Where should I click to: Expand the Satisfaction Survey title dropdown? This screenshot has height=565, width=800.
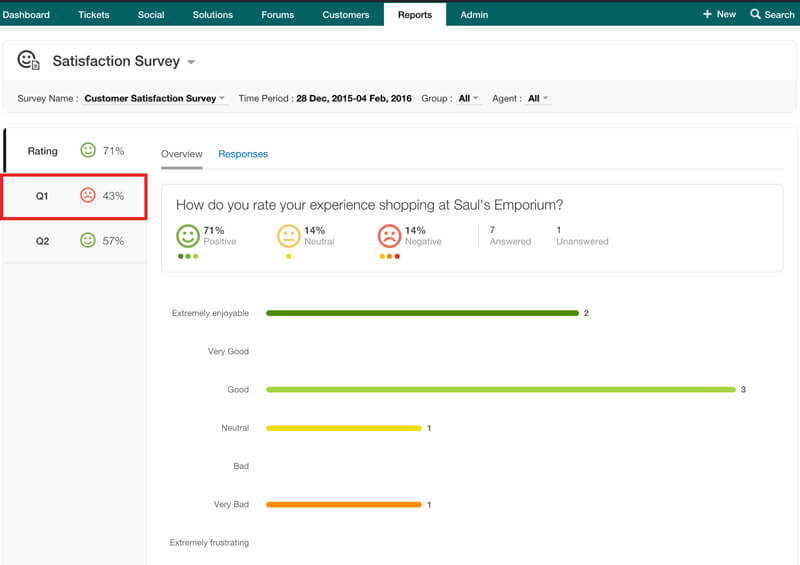coord(191,62)
